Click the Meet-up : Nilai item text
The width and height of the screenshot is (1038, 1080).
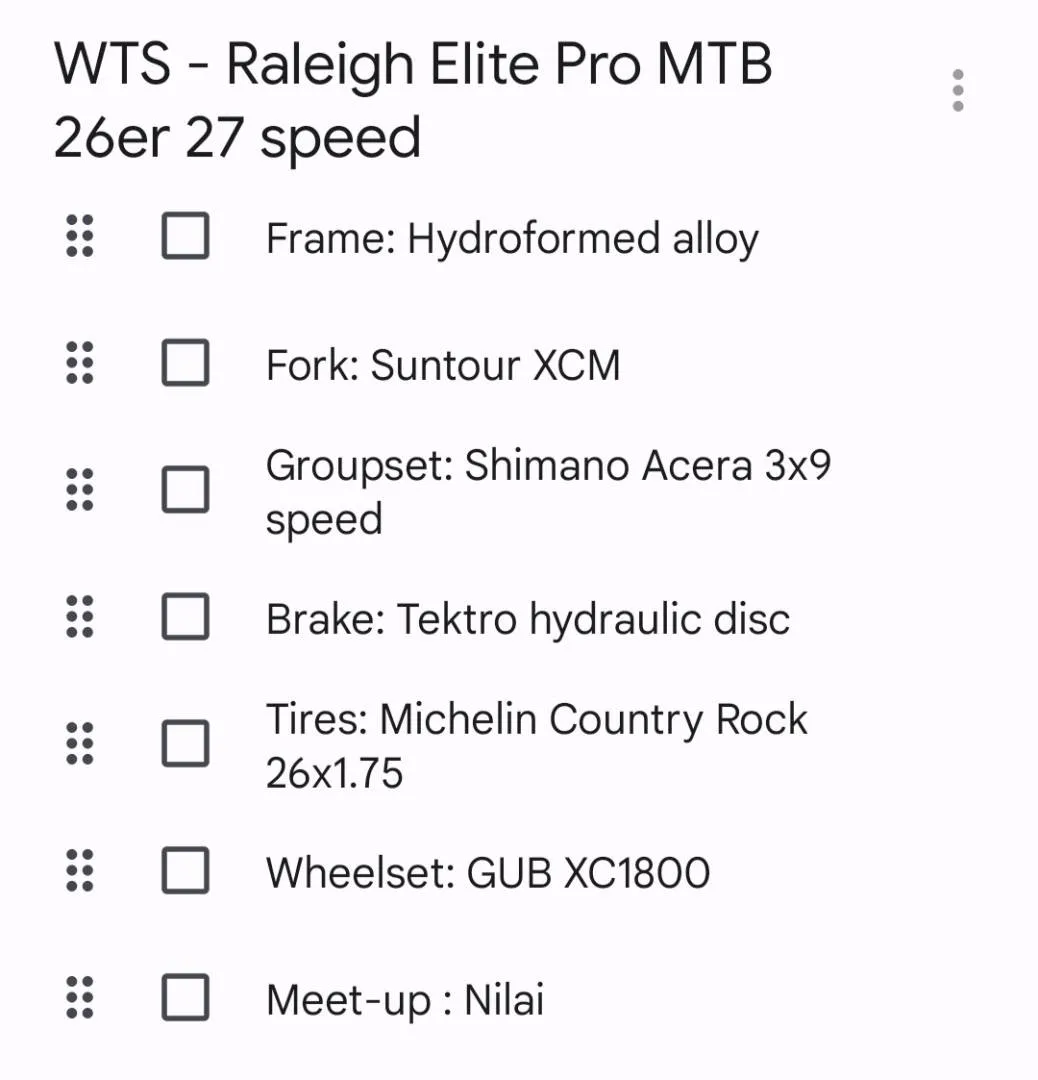pos(405,1000)
